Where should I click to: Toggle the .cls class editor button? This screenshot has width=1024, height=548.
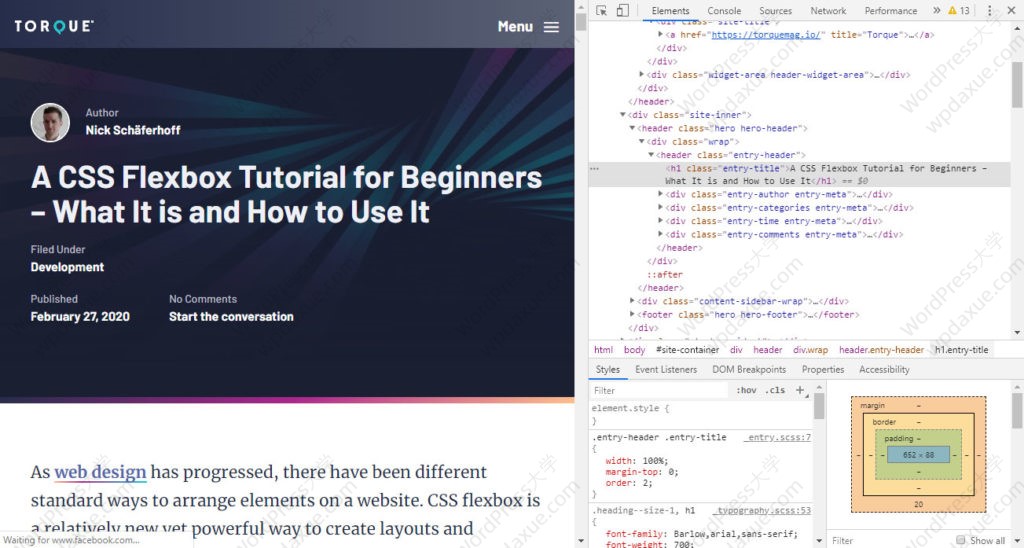(x=775, y=390)
